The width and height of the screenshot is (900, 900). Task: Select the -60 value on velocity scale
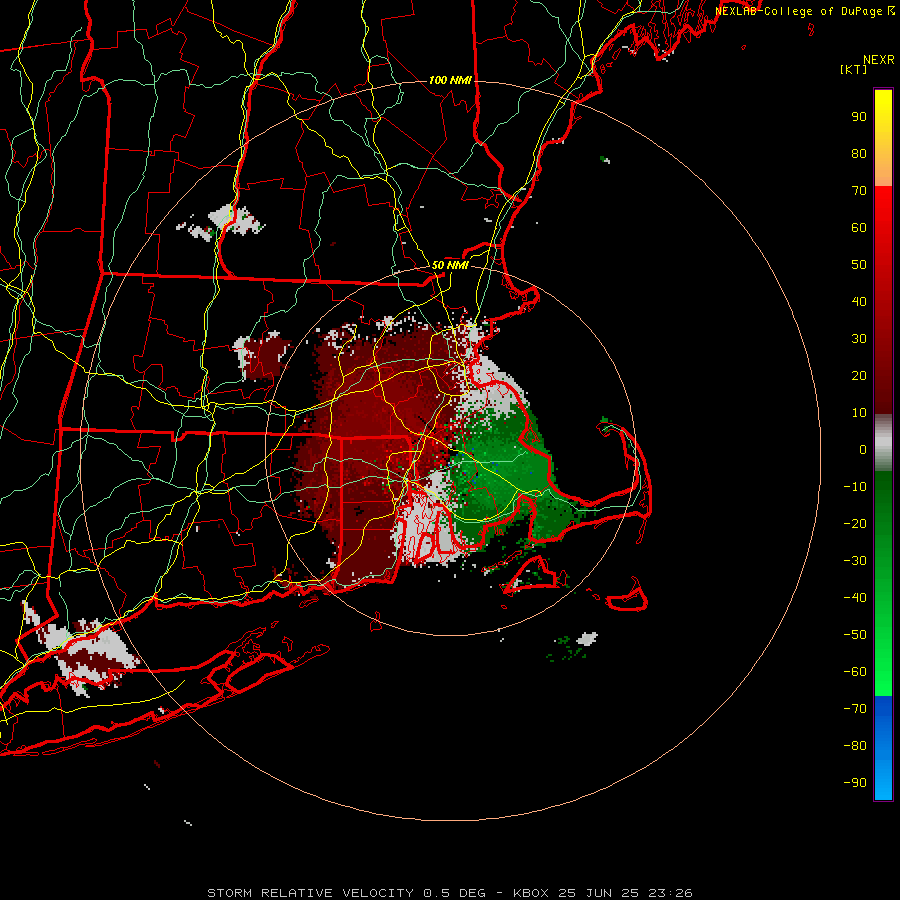coord(855,672)
